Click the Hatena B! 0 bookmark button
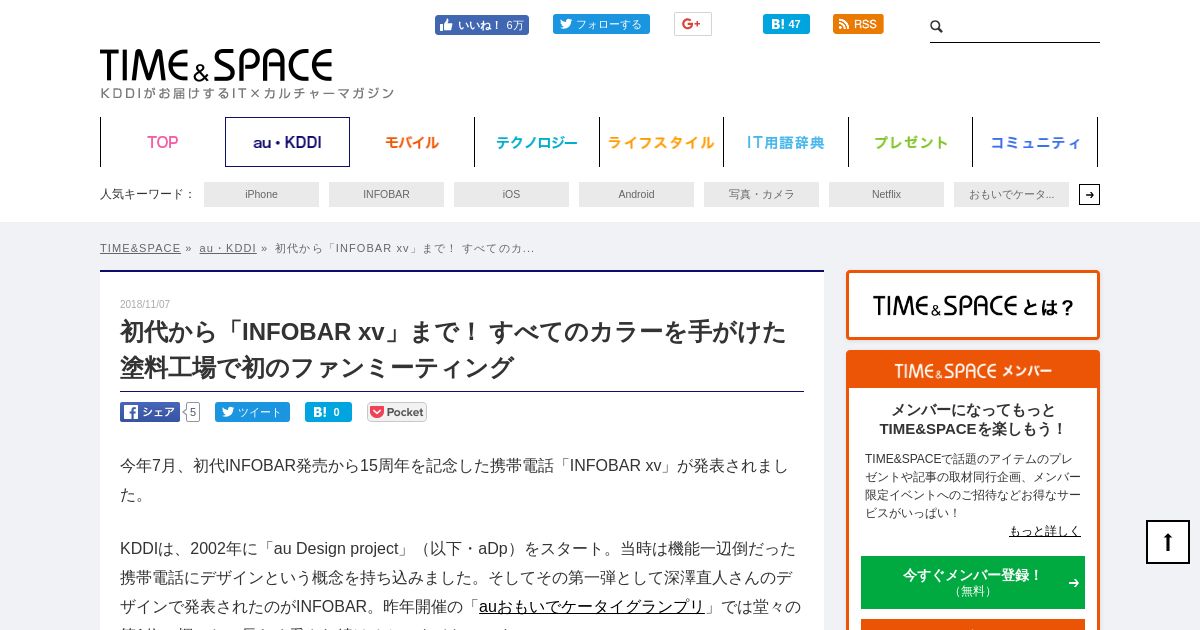Screen dimensions: 1200x630 [328, 412]
